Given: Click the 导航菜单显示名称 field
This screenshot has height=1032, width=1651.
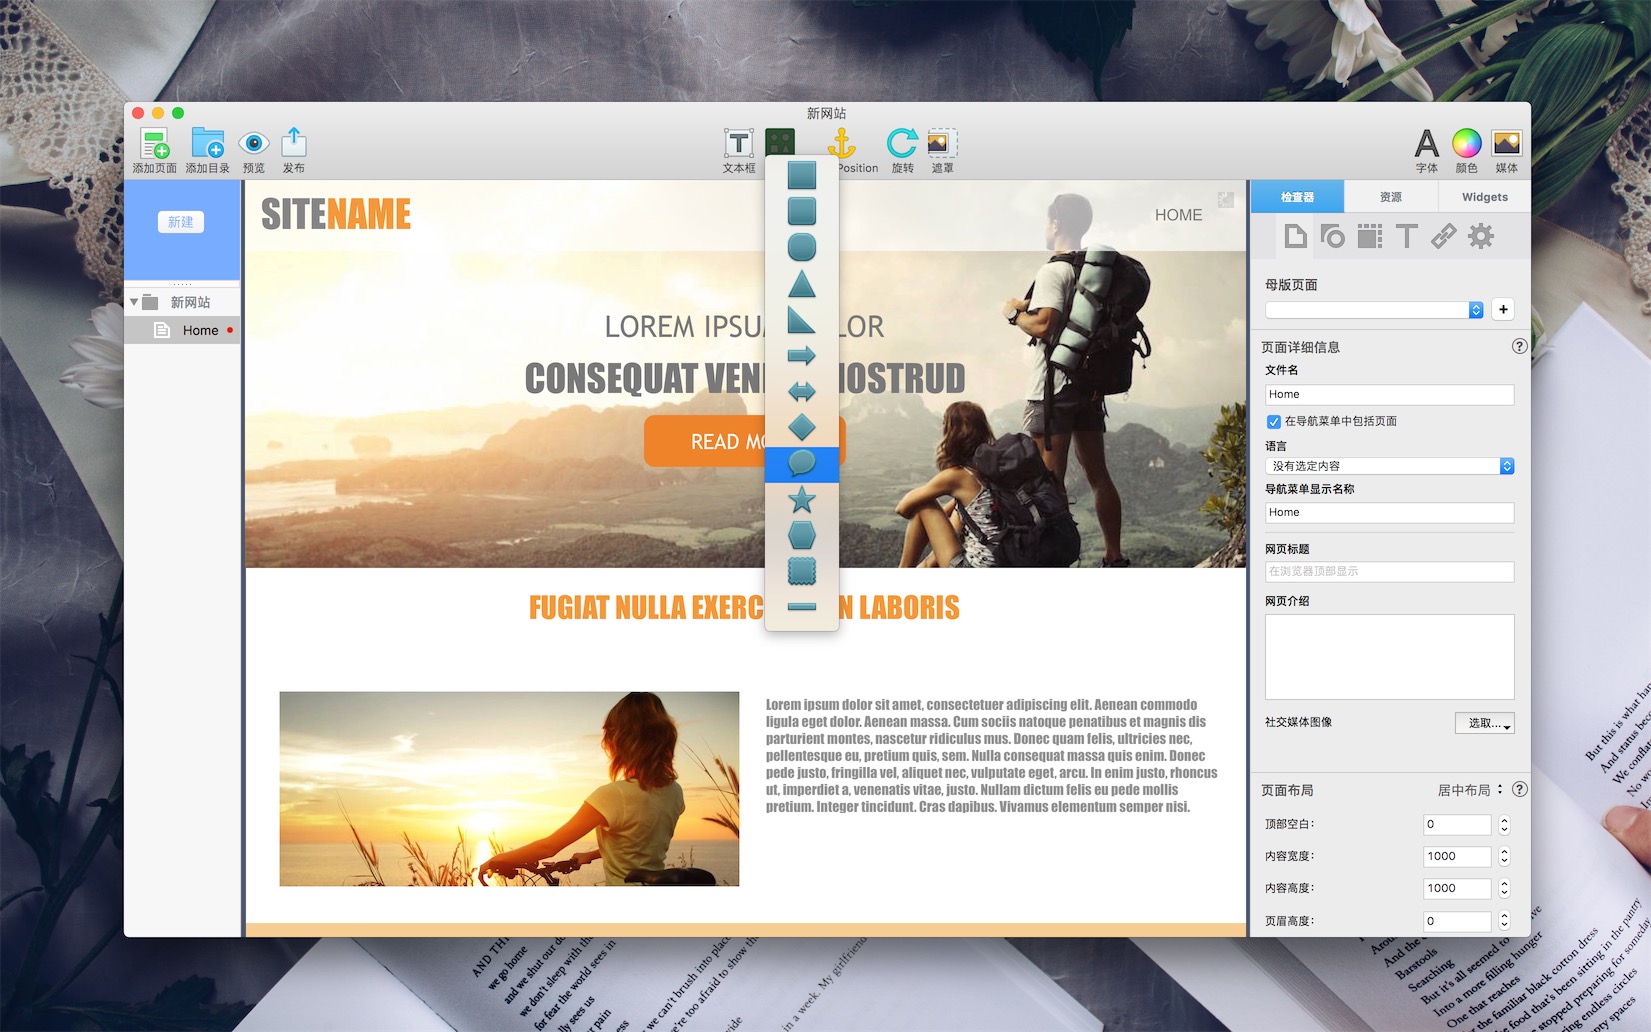Looking at the screenshot, I should 1389,513.
